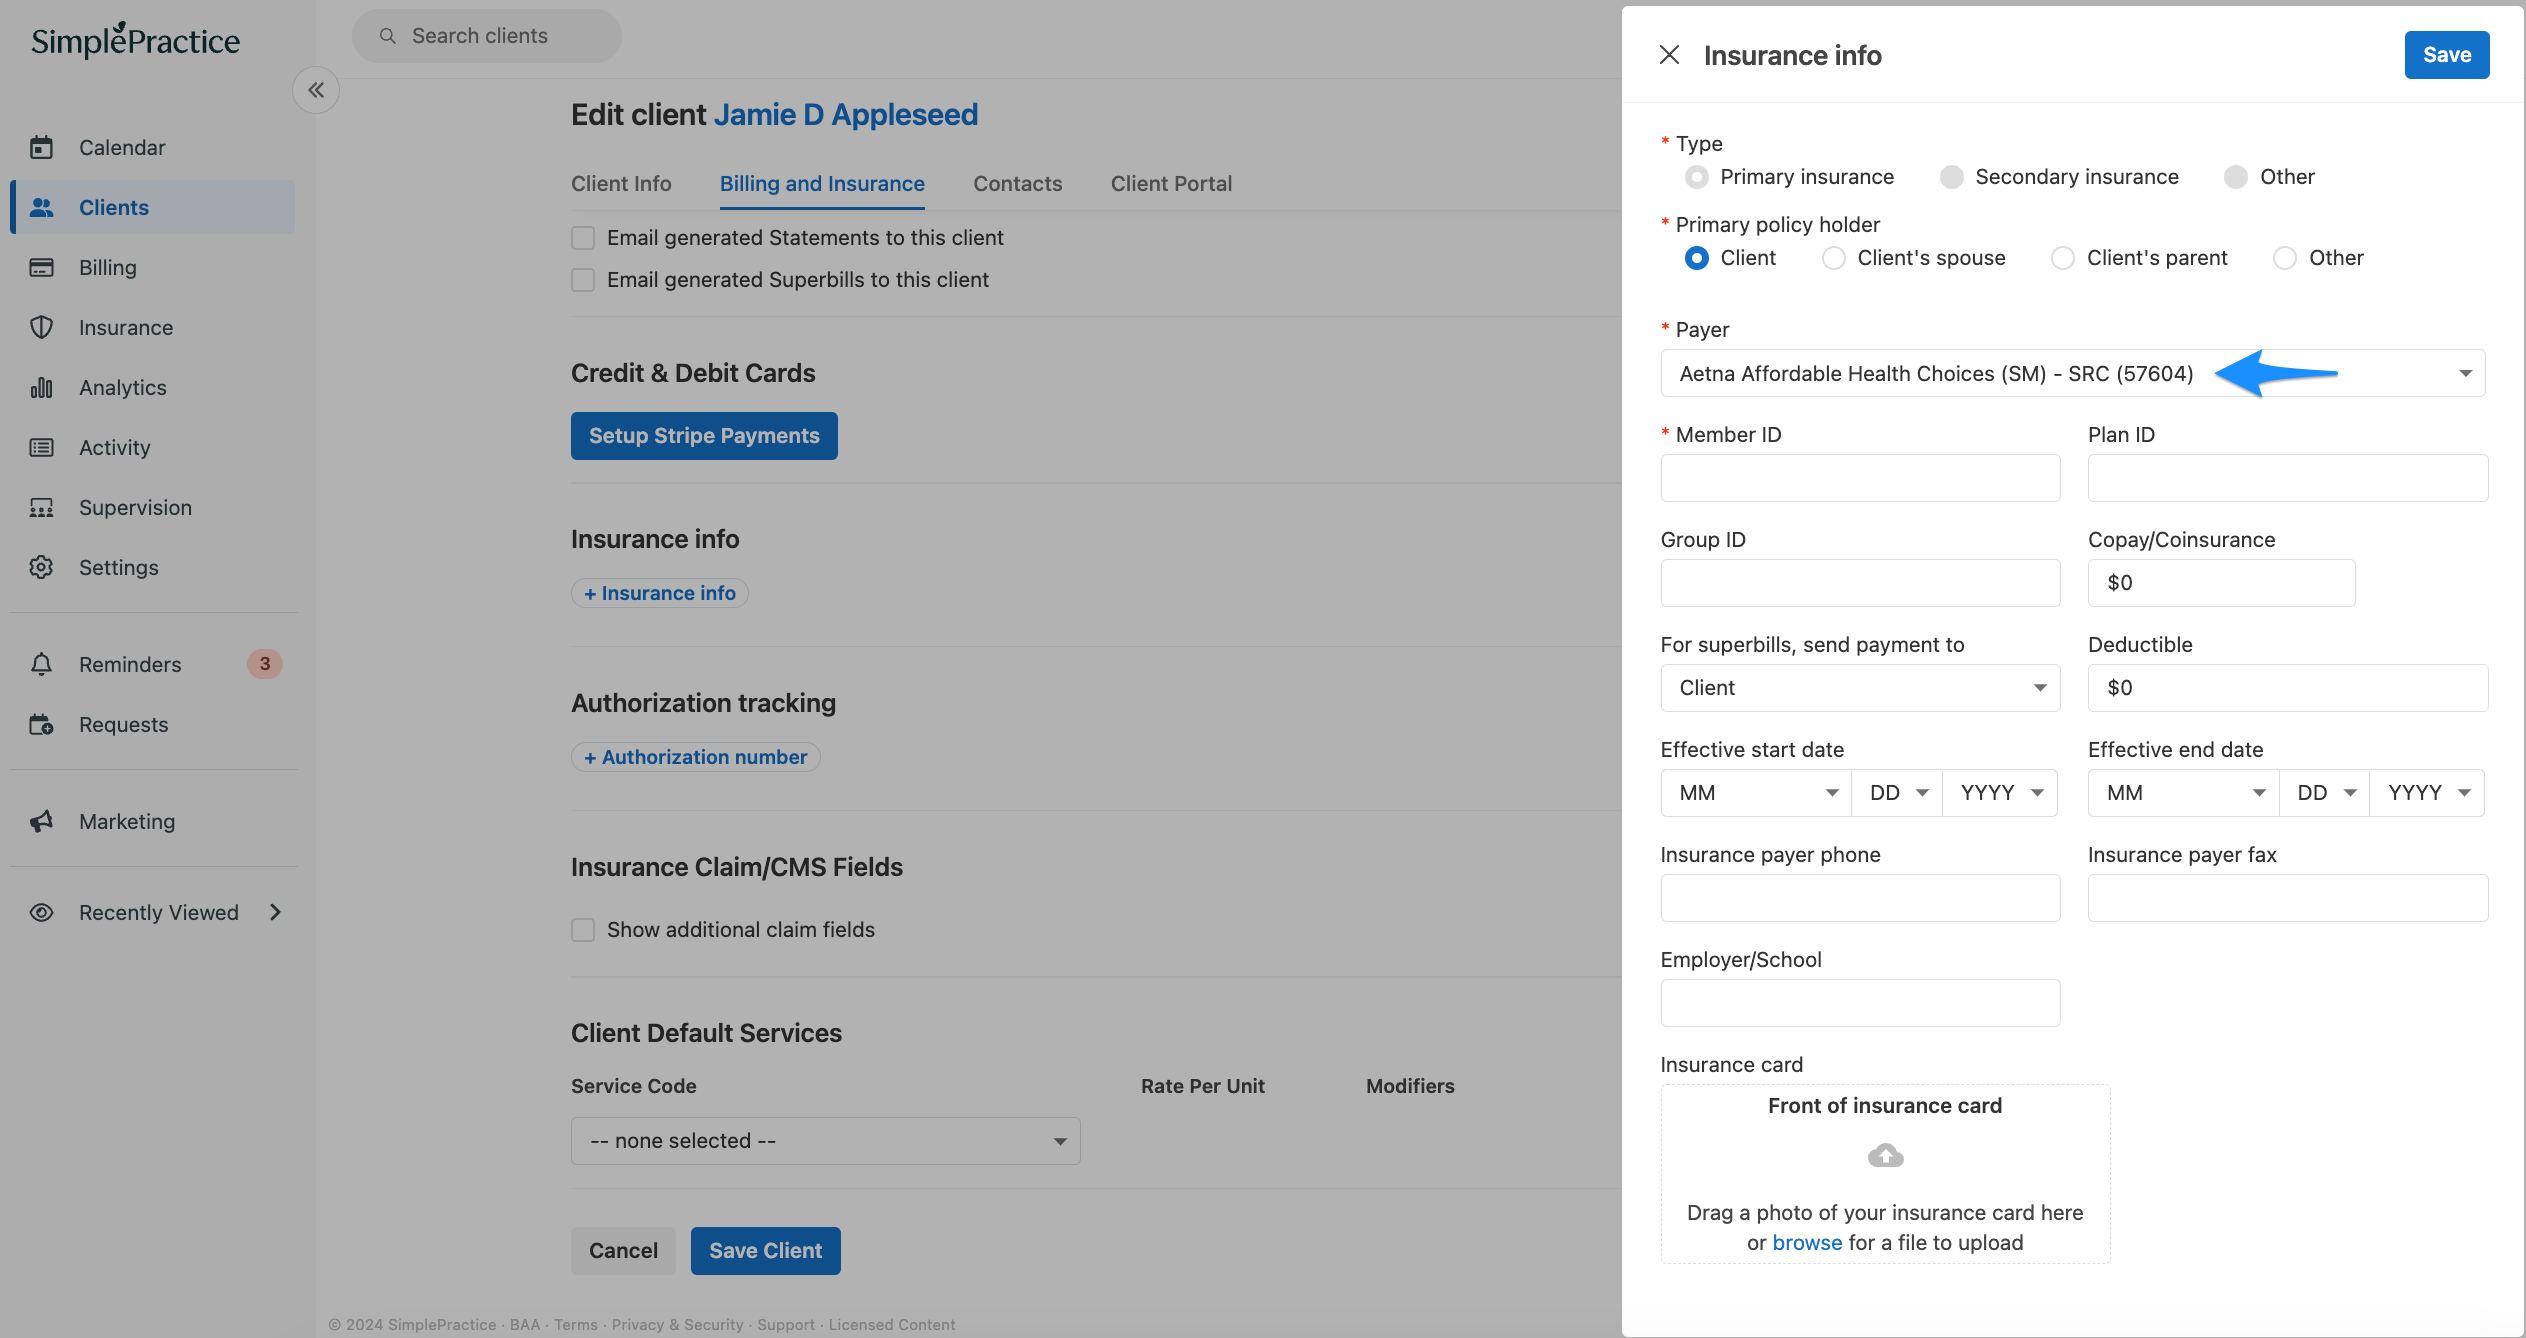The height and width of the screenshot is (1338, 2526).
Task: Click the Insurance shield icon
Action: pyautogui.click(x=41, y=327)
